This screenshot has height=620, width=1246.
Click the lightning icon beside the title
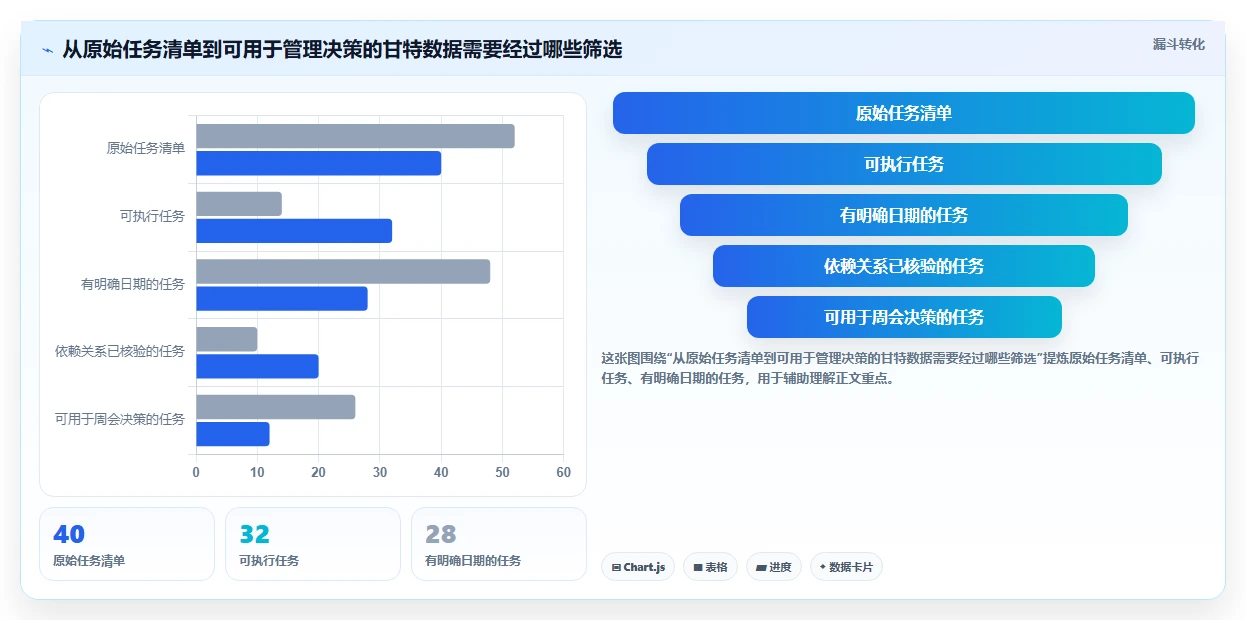click(47, 50)
